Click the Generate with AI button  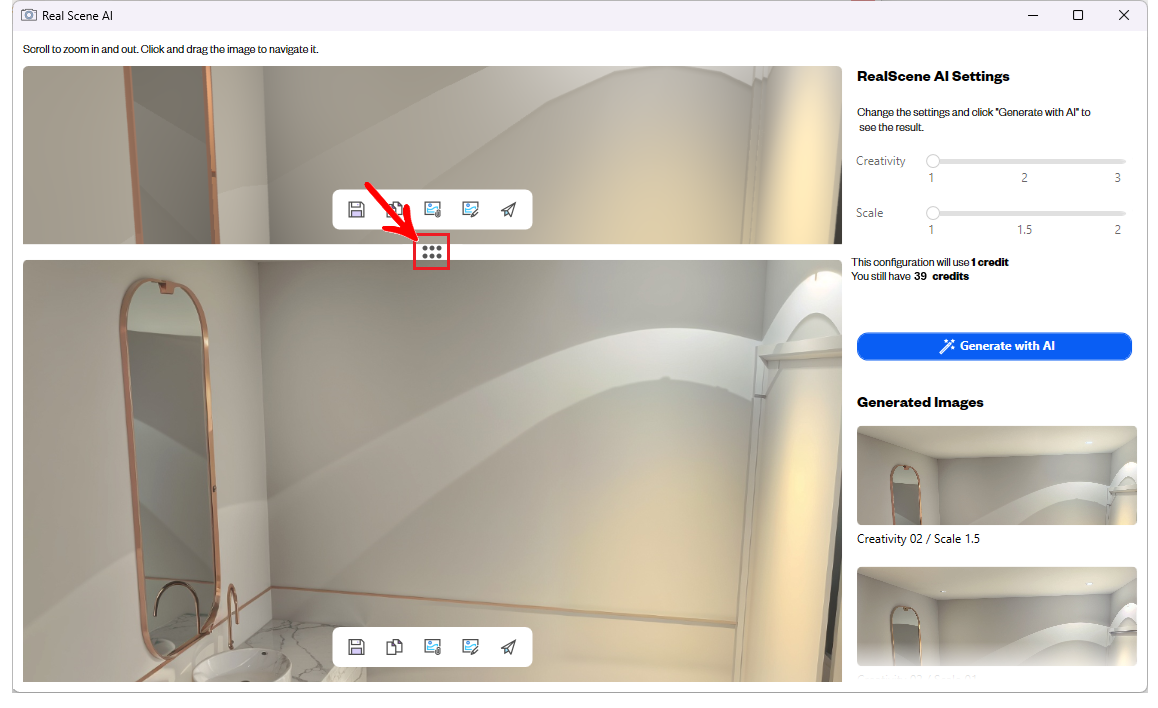click(x=994, y=346)
